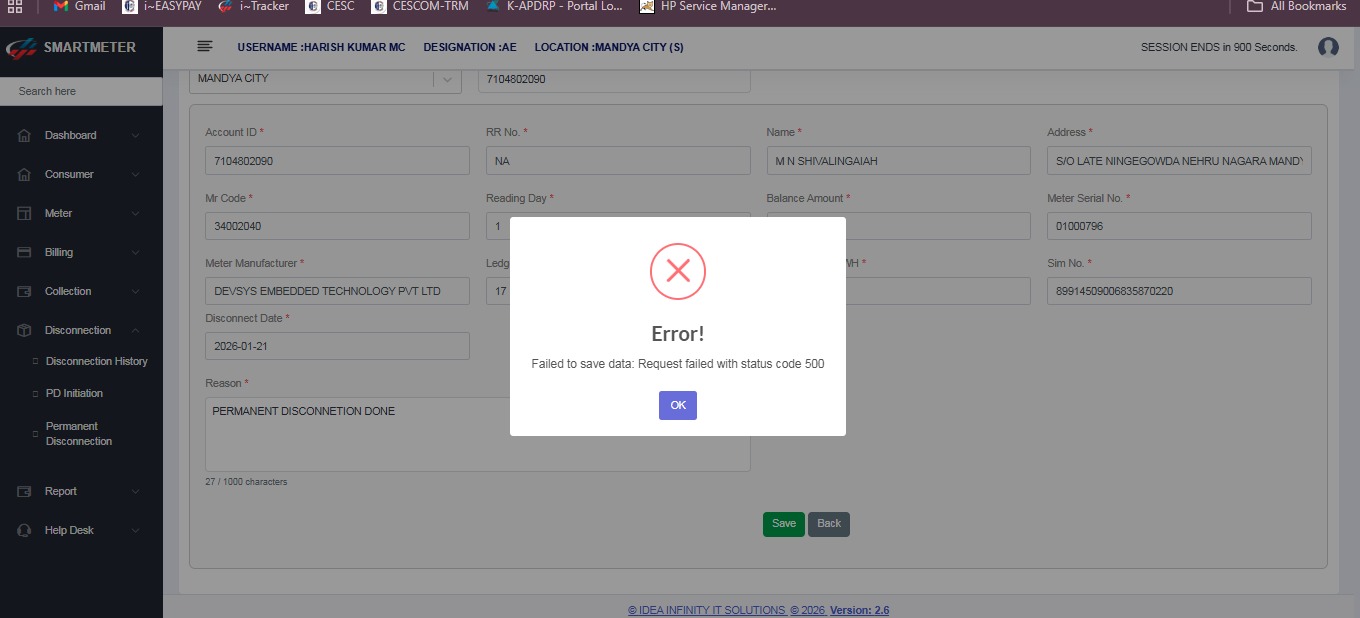Open the CESC bookmark

click(330, 6)
